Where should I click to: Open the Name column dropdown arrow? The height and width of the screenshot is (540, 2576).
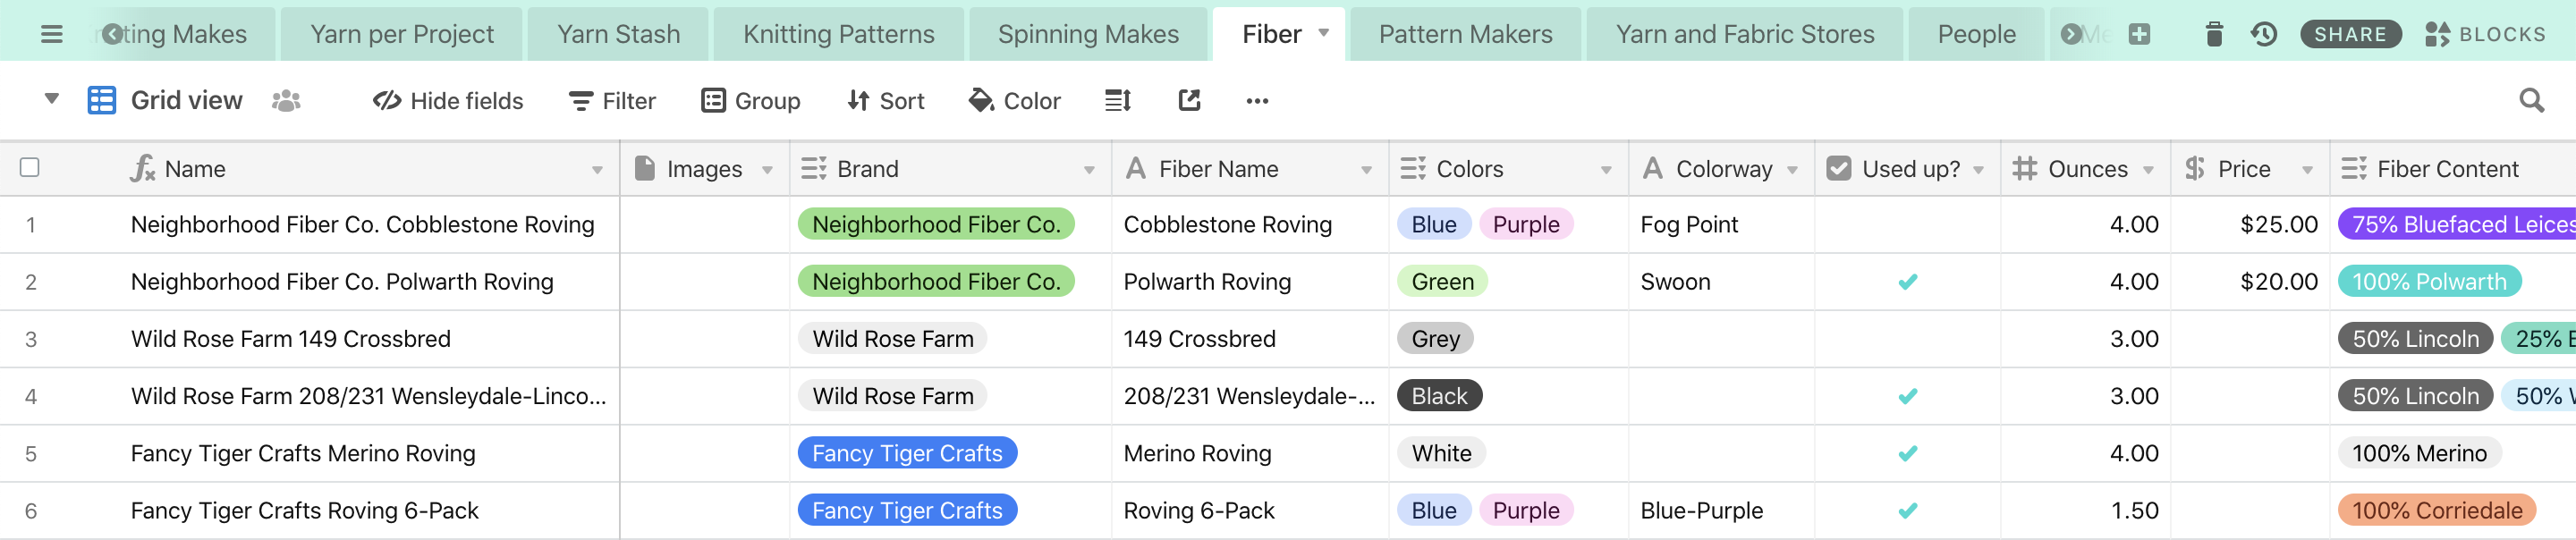[x=597, y=170]
